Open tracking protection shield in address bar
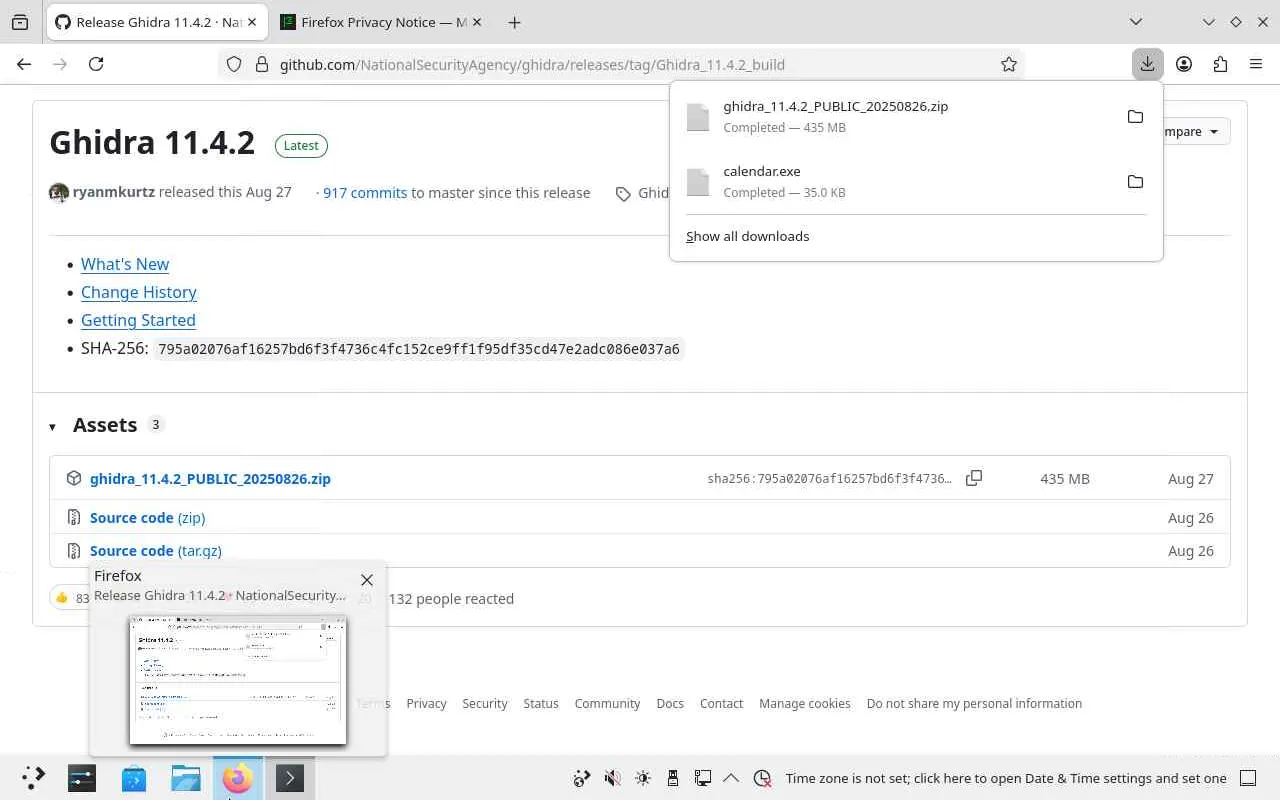 point(234,64)
